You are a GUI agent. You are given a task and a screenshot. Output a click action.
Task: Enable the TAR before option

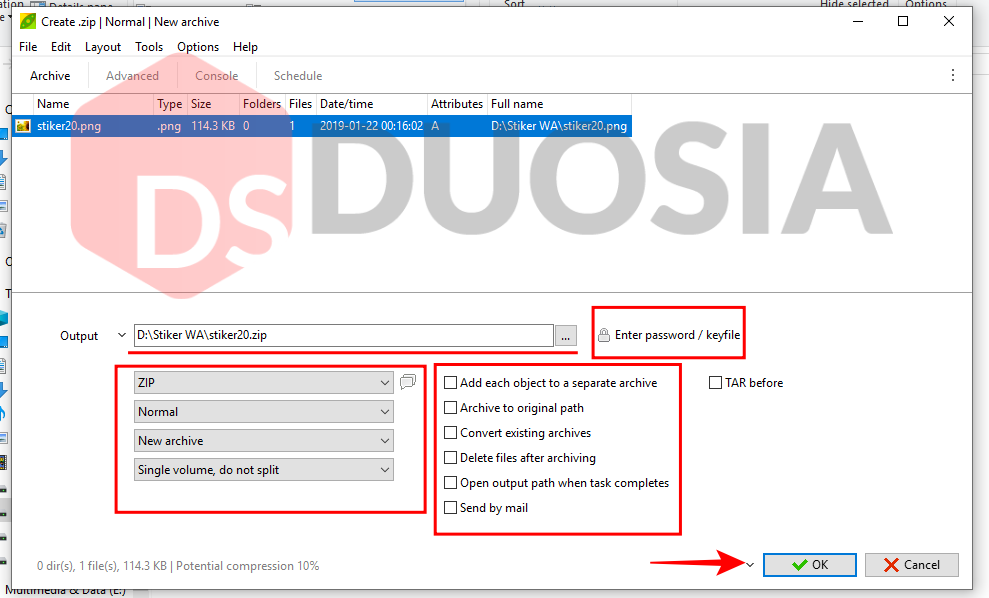click(715, 382)
